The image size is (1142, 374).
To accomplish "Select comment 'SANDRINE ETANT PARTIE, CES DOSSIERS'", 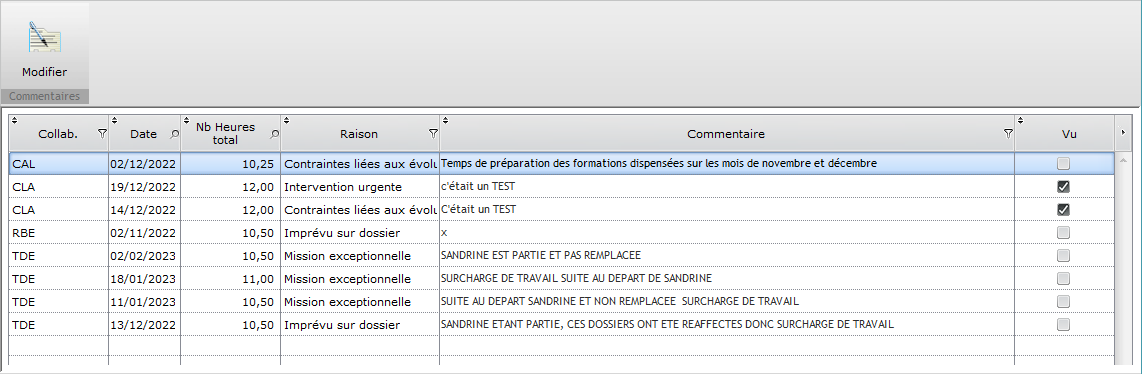I will (x=728, y=325).
